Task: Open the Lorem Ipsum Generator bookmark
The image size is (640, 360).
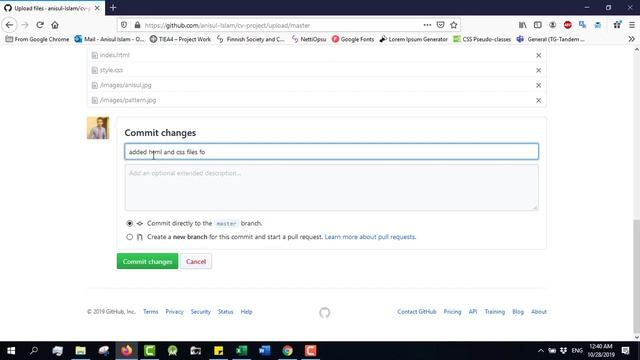Action: click(413, 39)
